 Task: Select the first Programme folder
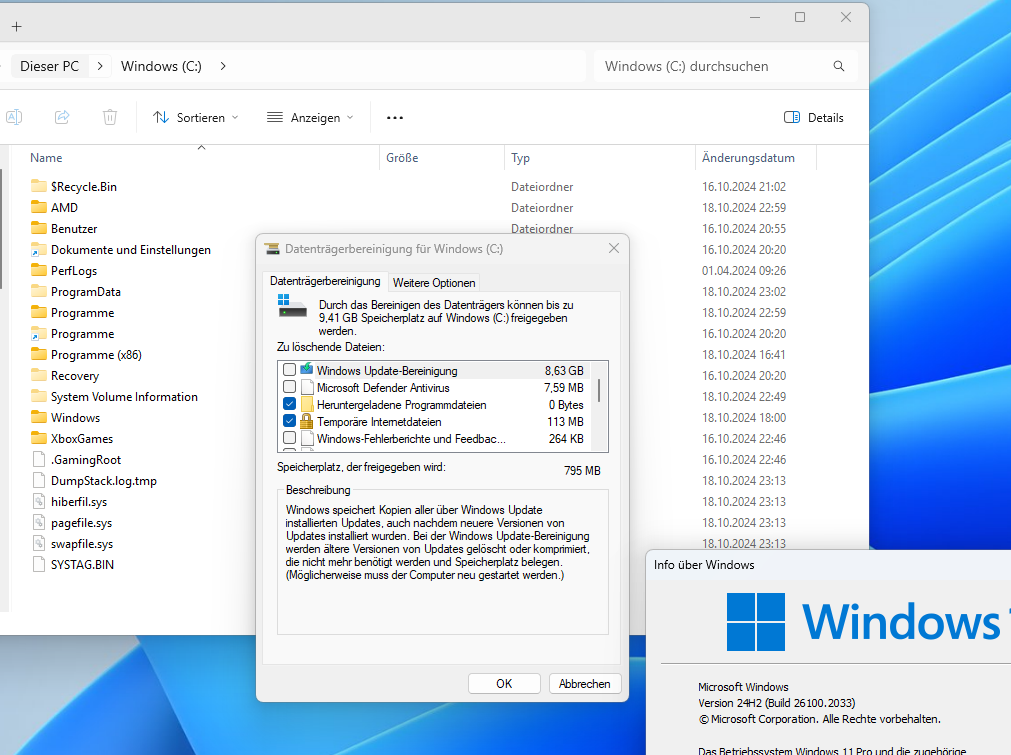pyautogui.click(x=83, y=313)
